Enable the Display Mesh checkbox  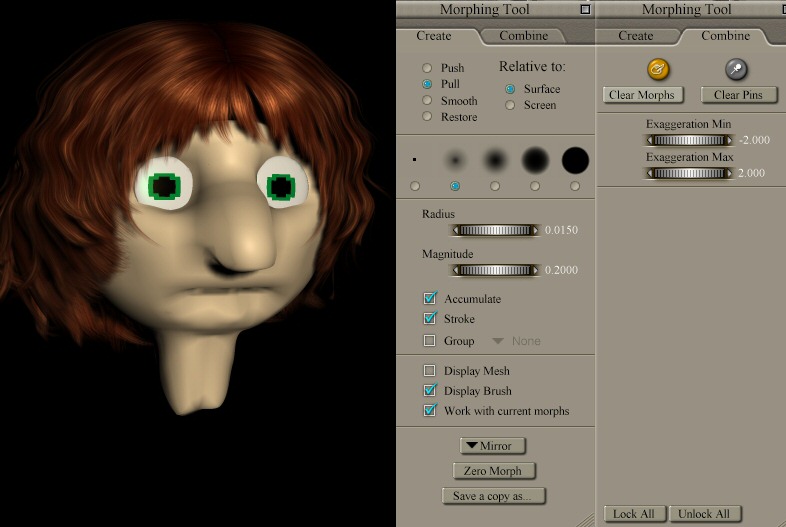(429, 371)
